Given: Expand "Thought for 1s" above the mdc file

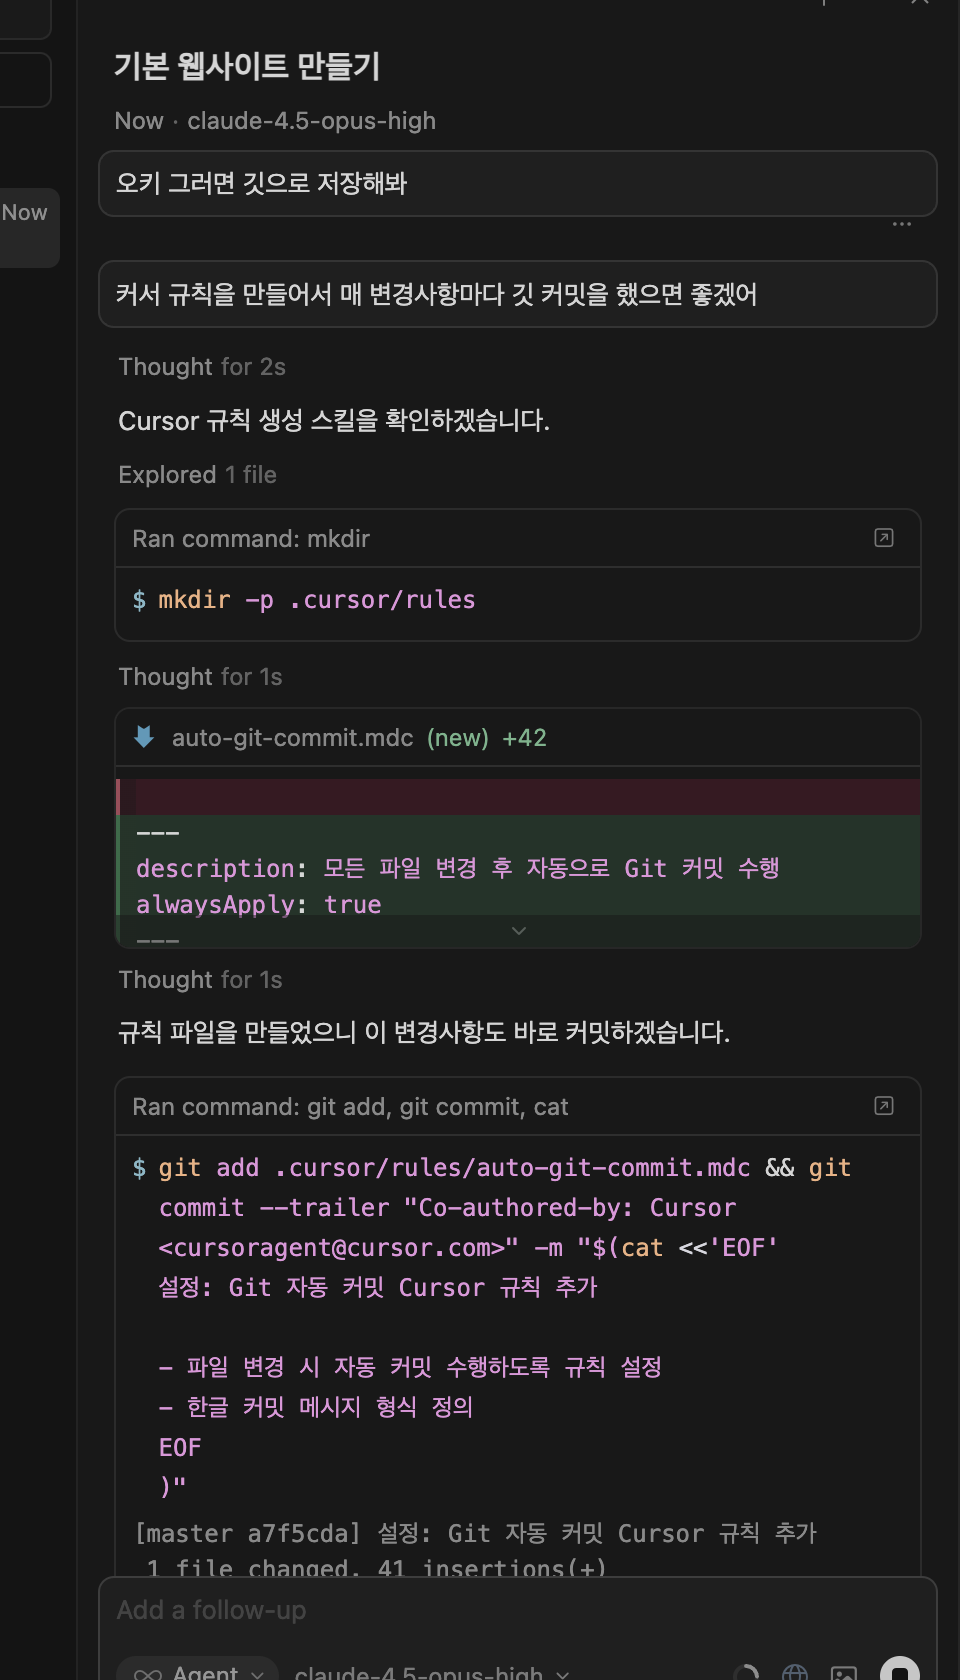Looking at the screenshot, I should (x=200, y=677).
